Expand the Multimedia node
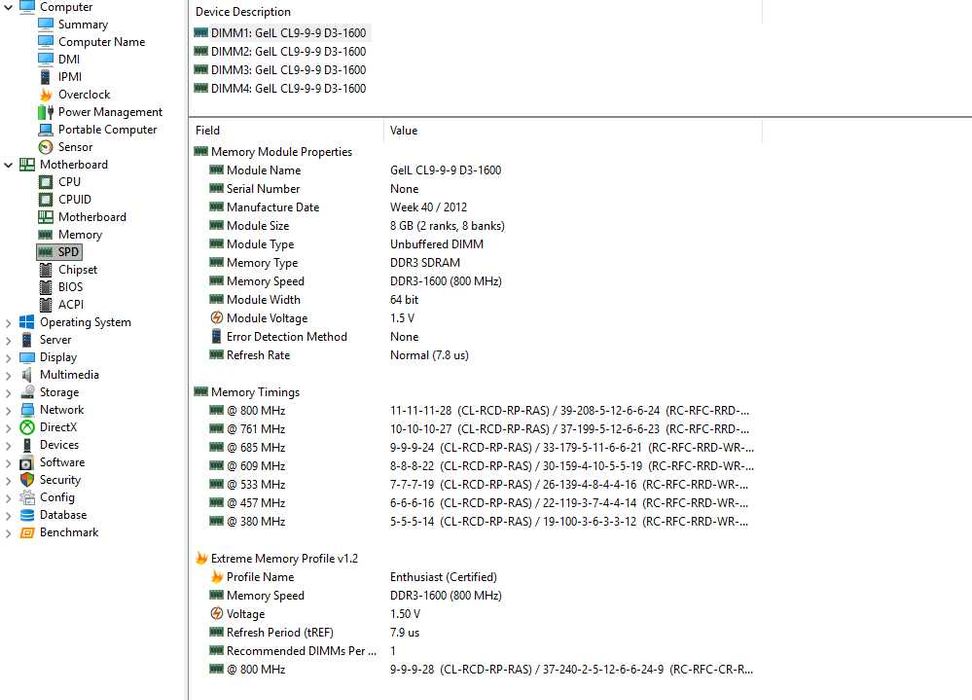The width and height of the screenshot is (972, 700). coord(8,375)
